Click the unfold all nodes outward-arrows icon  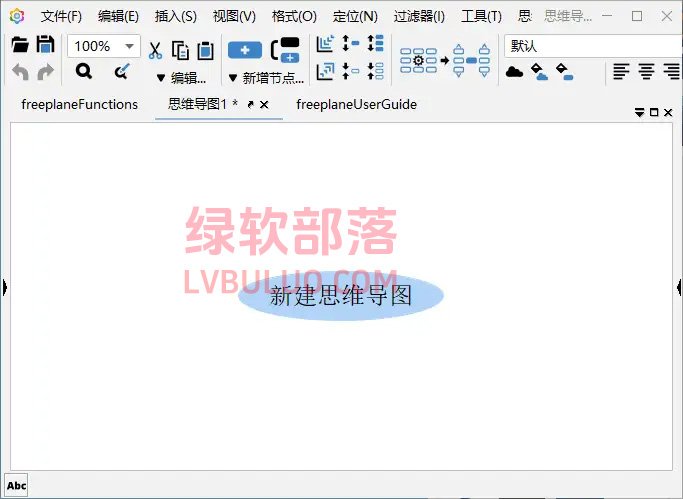375,44
